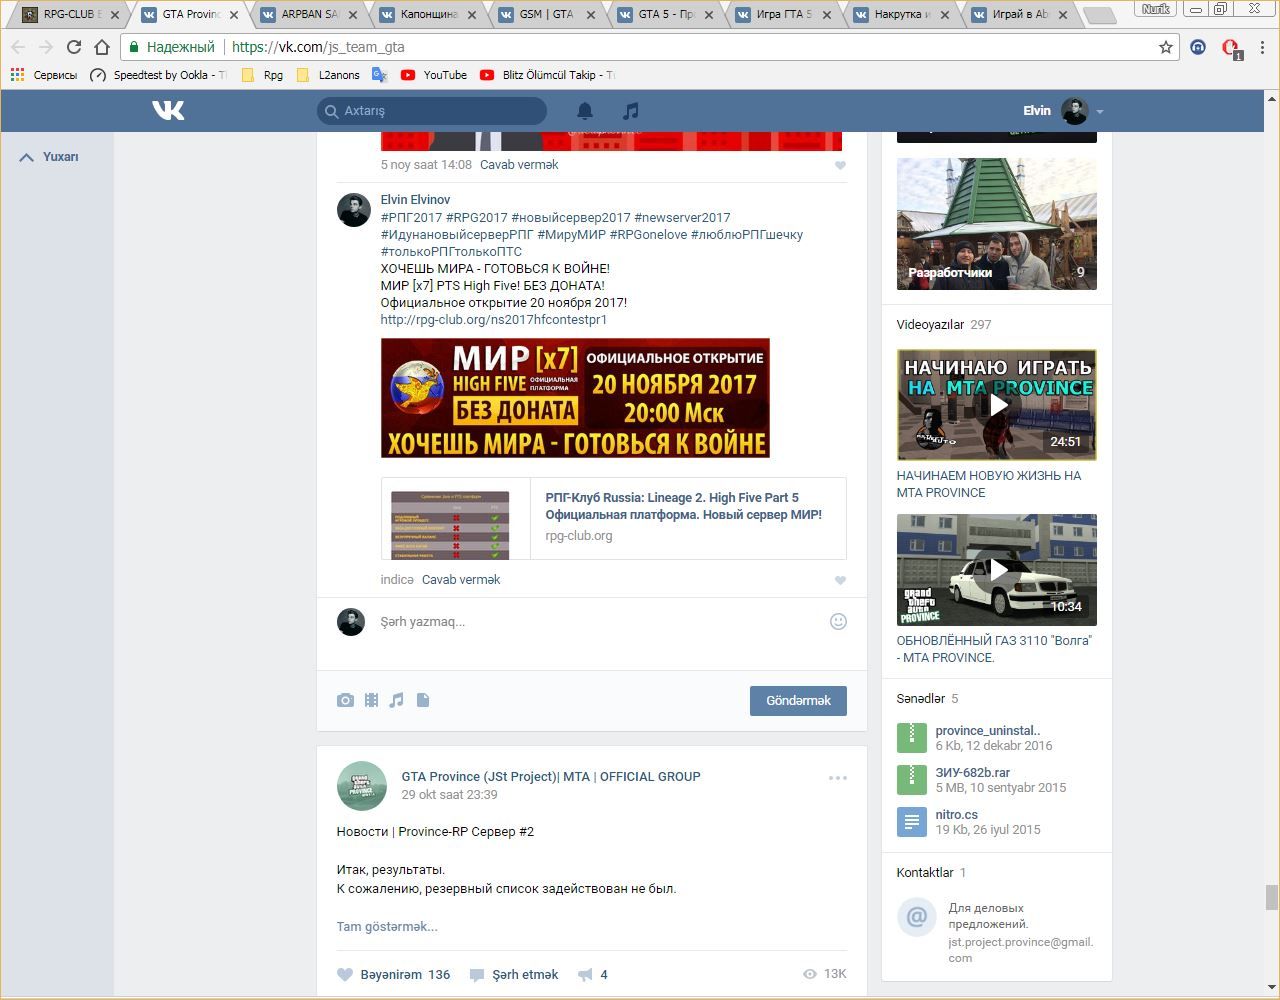Image resolution: width=1280 pixels, height=1000 pixels.
Task: Open the notifications bell
Action: click(x=585, y=111)
